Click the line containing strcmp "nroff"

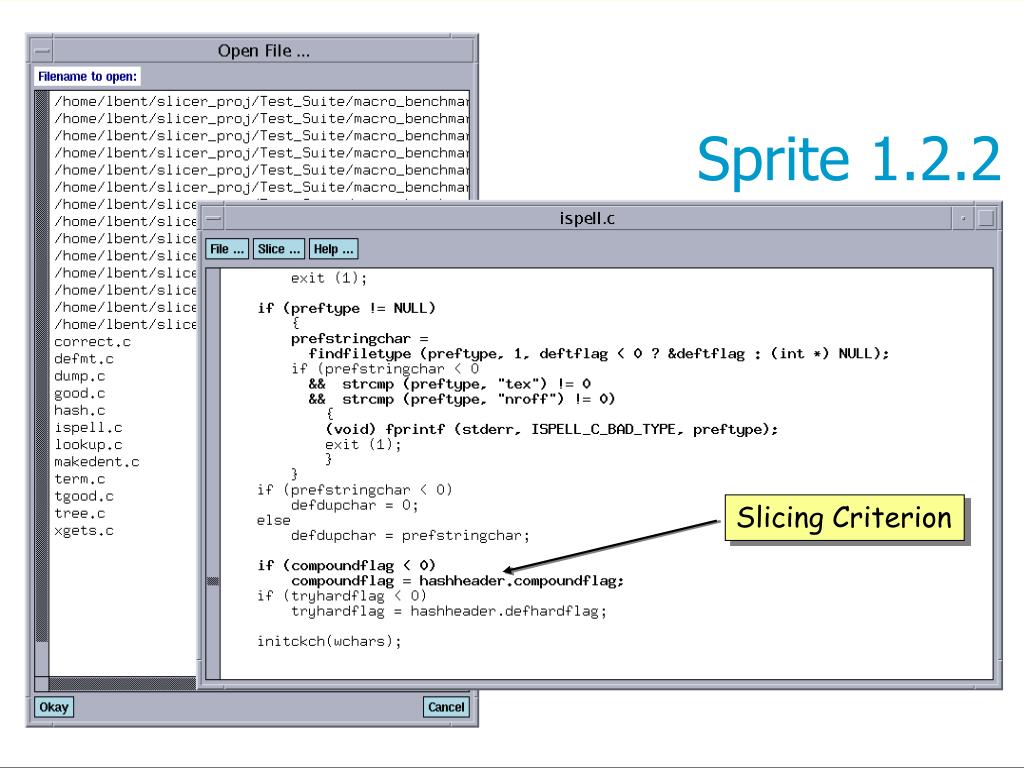pyautogui.click(x=462, y=398)
